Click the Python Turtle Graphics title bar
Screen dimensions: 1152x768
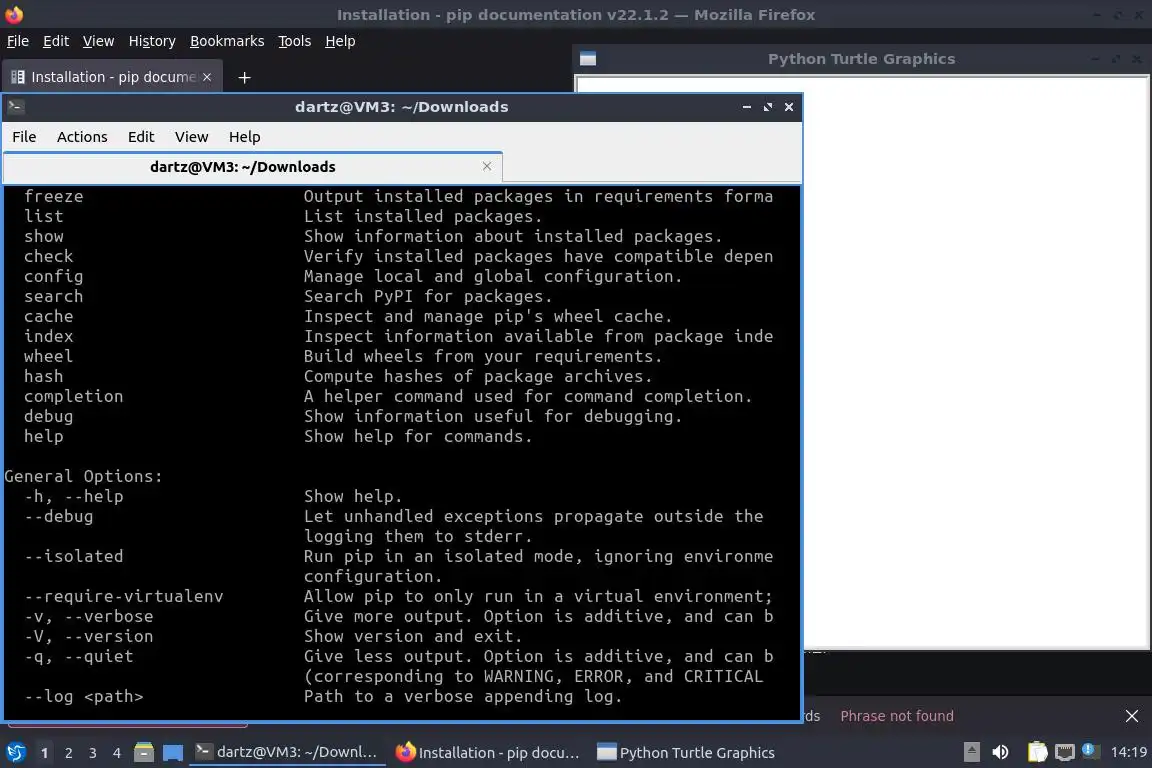coord(861,59)
